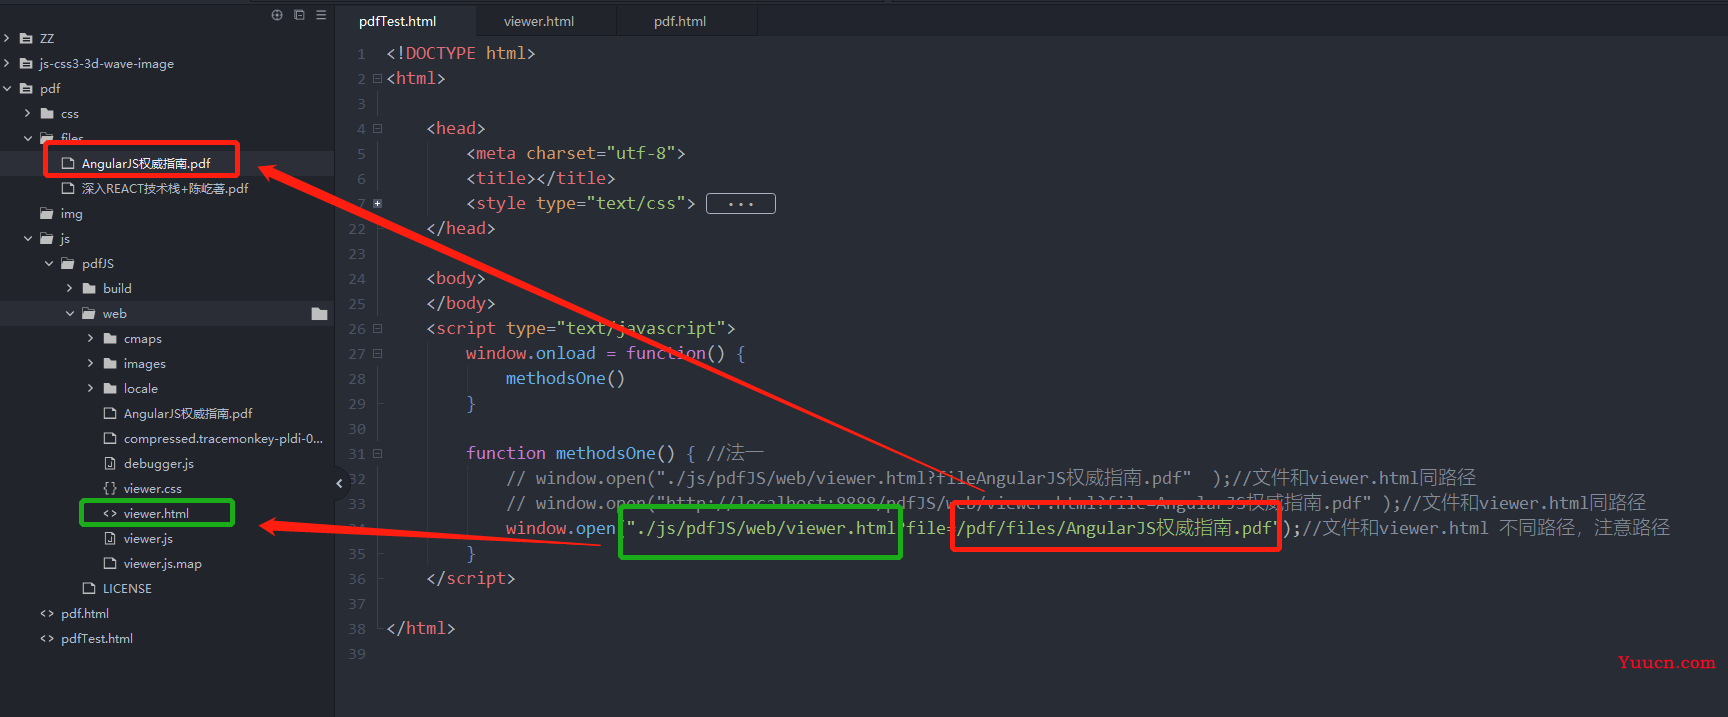This screenshot has height=717, width=1728.
Task: Collapse the sidebar with the arrow handle
Action: (x=339, y=483)
